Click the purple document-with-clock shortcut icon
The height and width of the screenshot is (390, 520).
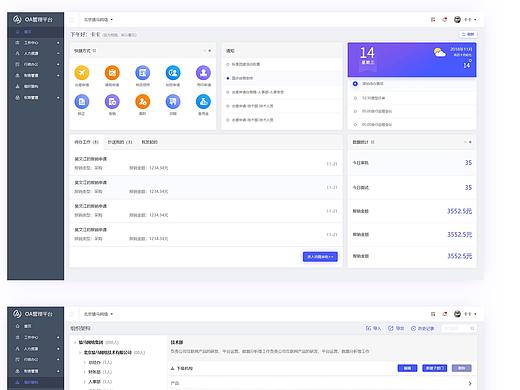(112, 102)
